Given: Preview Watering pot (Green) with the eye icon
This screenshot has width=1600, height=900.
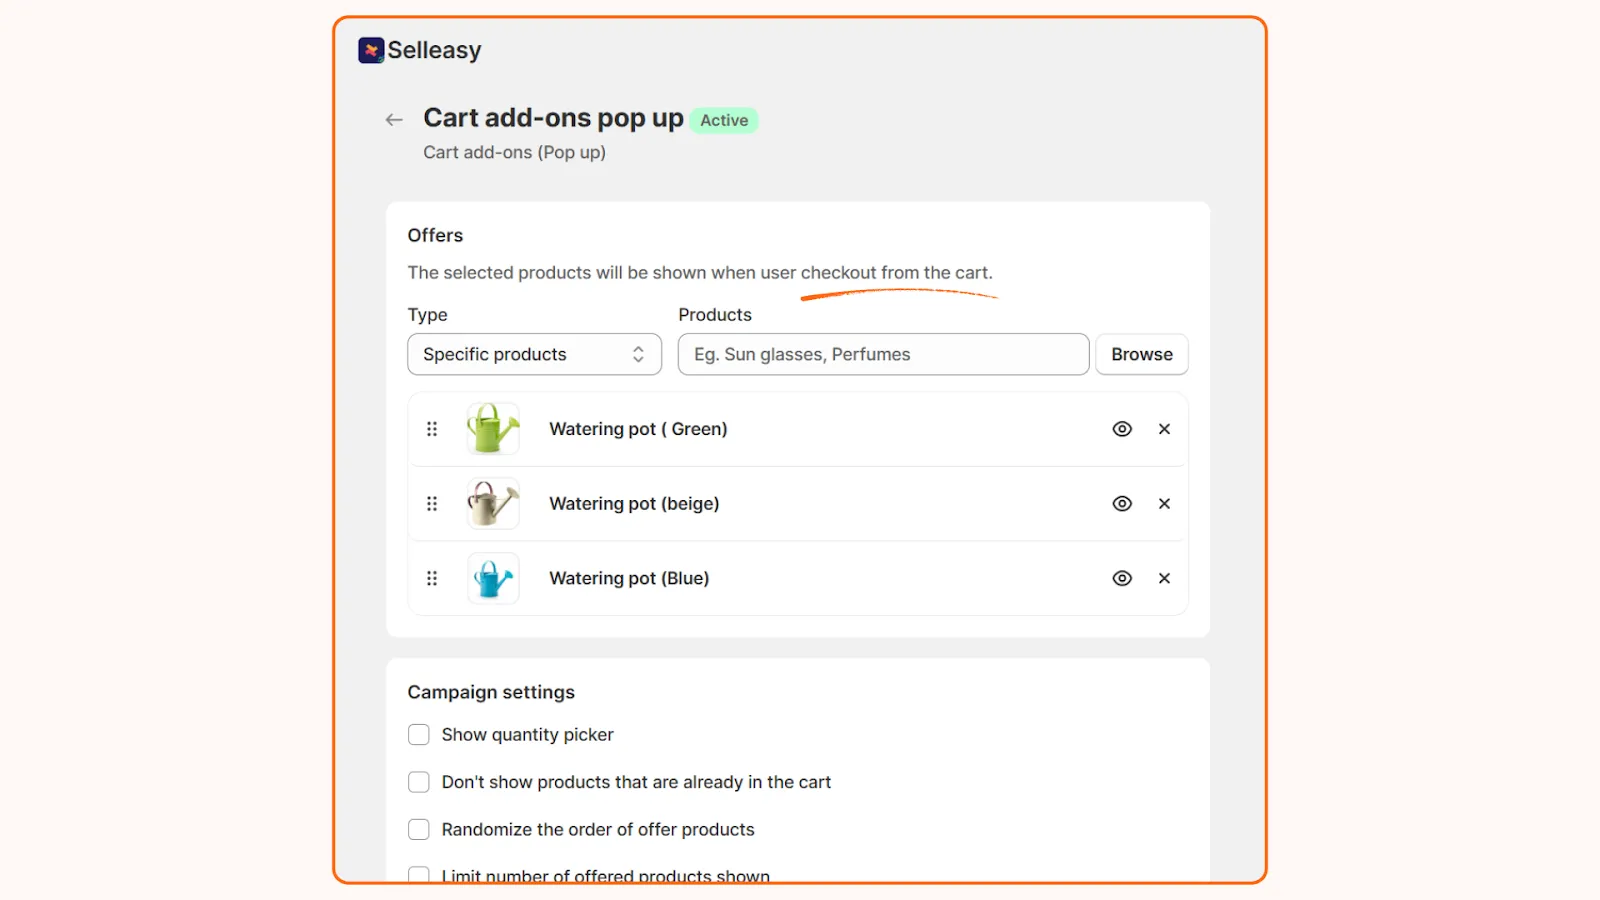Looking at the screenshot, I should coord(1122,428).
